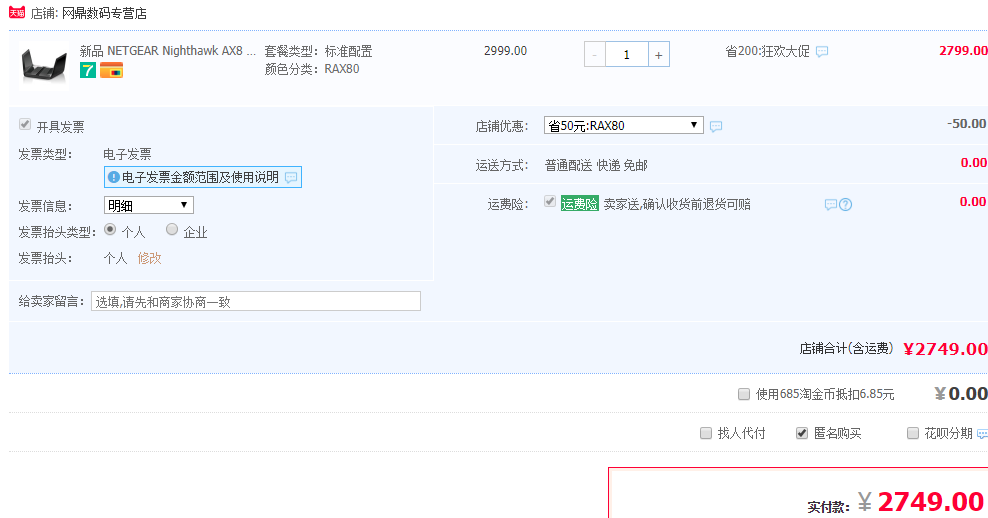Open the 发票信息 明细 dropdown
This screenshot has width=988, height=518.
[149, 205]
